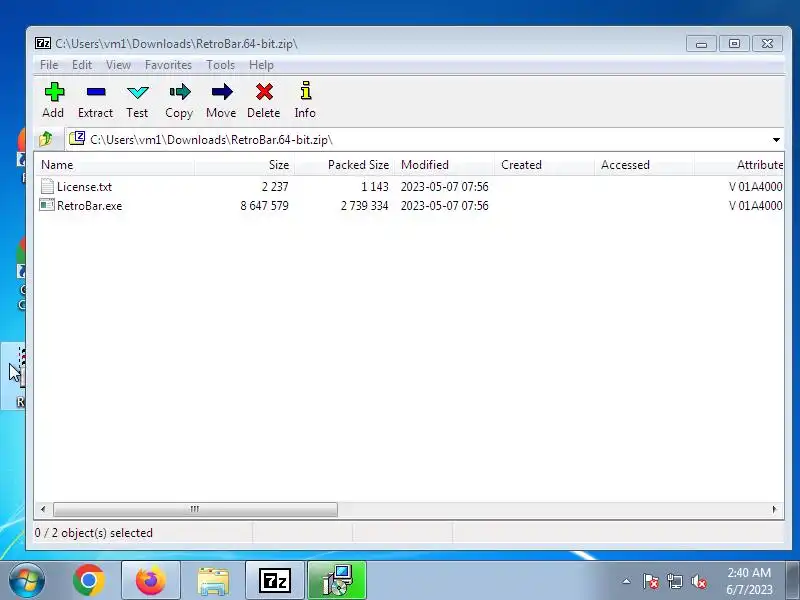
Task: Click the Extract minus icon
Action: 96,92
